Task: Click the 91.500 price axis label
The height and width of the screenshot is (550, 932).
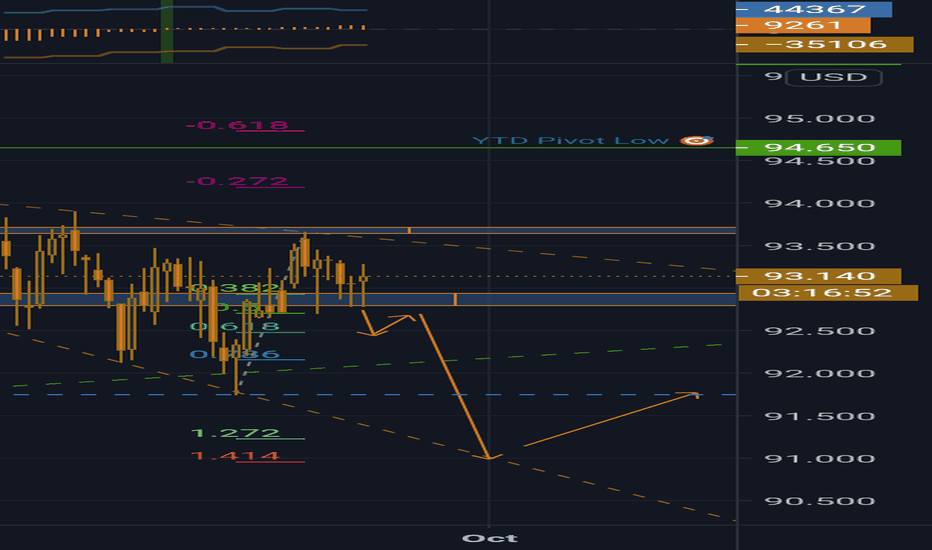Action: coord(820,416)
